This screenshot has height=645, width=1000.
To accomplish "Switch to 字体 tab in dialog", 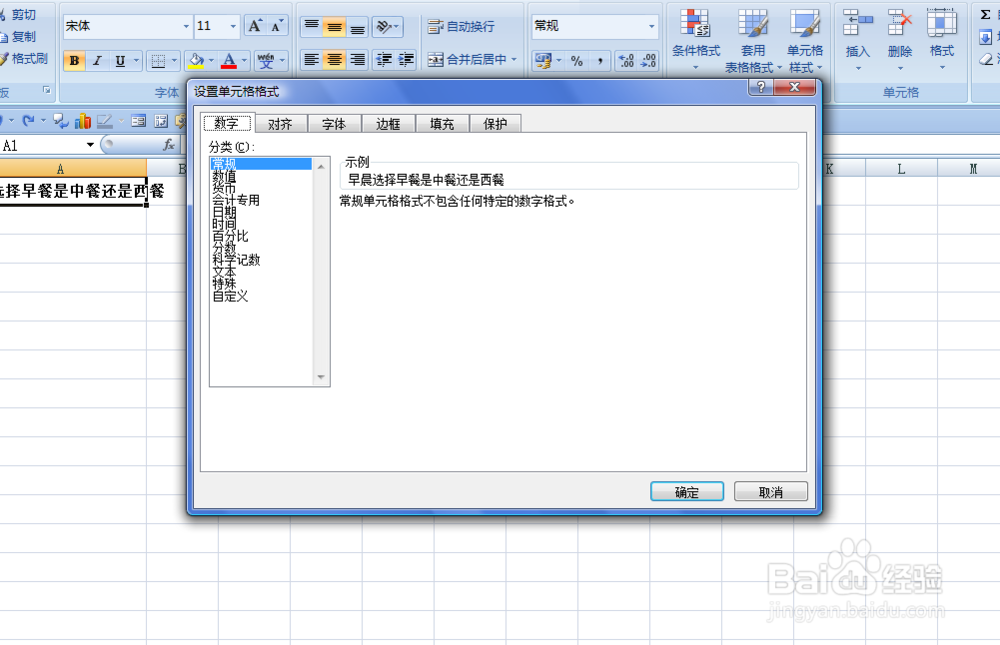I will pyautogui.click(x=334, y=124).
